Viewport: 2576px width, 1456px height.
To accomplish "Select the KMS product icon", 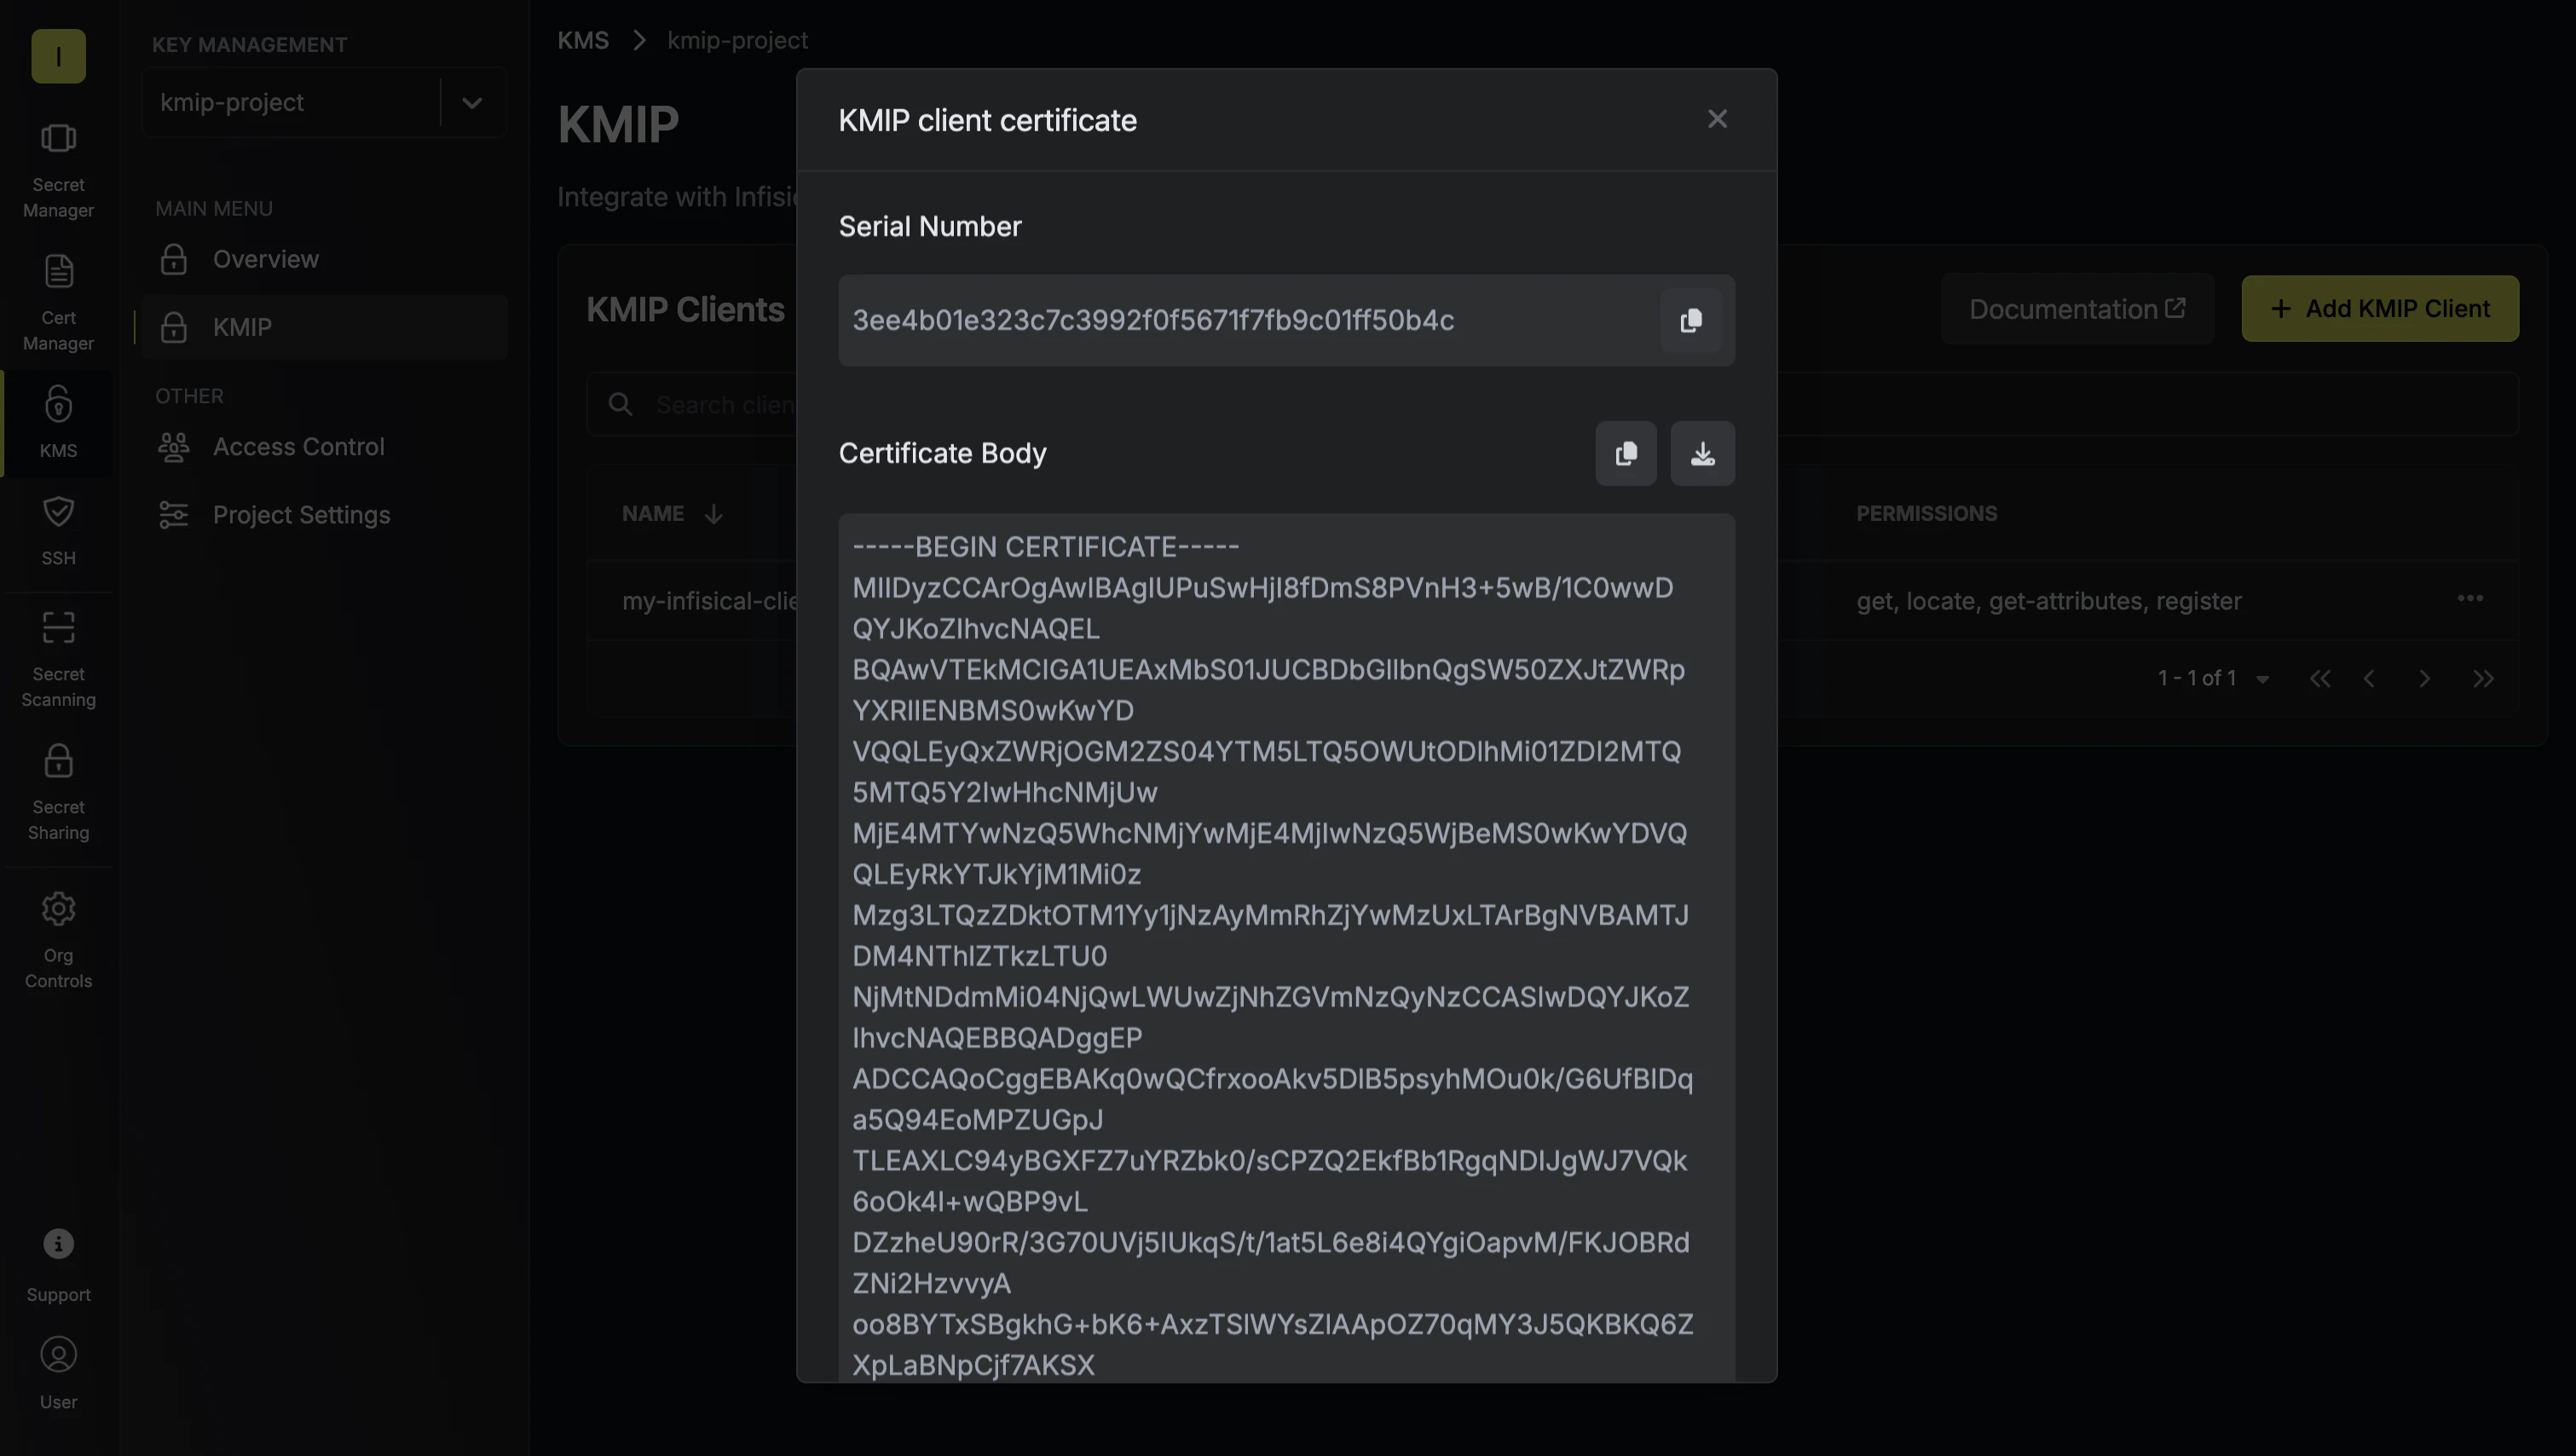I will (58, 422).
